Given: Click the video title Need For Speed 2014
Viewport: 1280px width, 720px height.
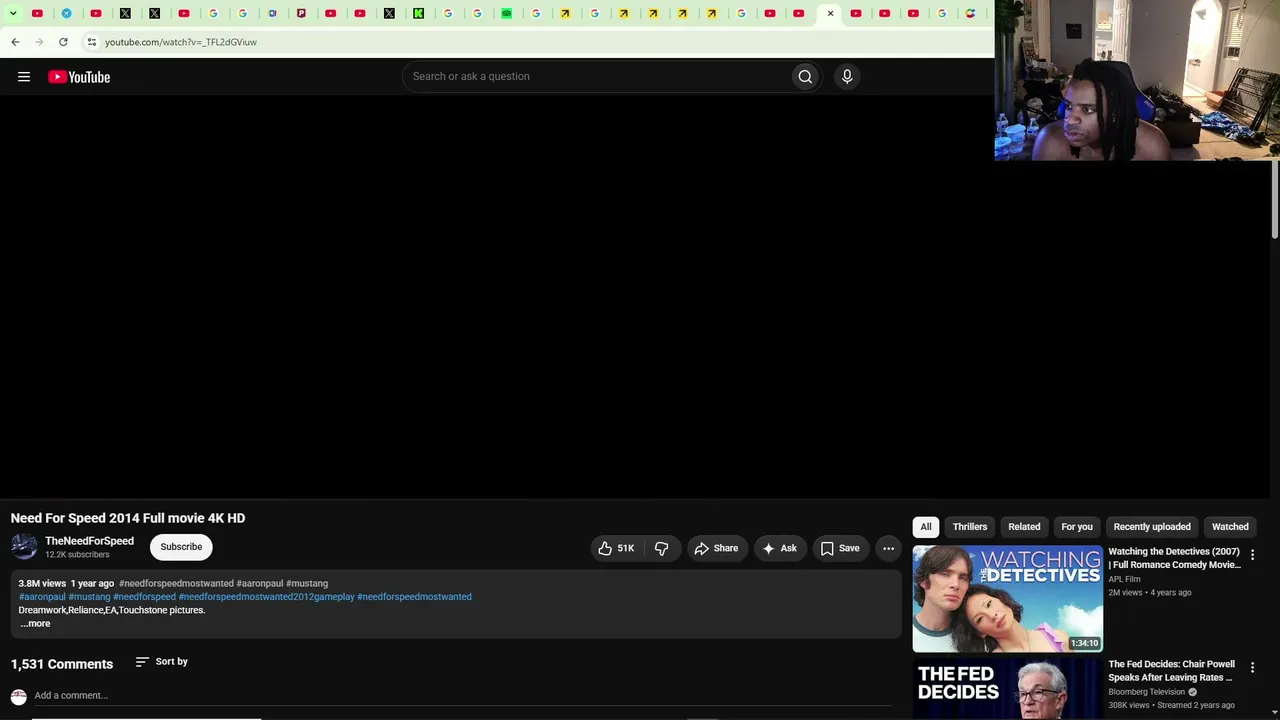Looking at the screenshot, I should 128,518.
